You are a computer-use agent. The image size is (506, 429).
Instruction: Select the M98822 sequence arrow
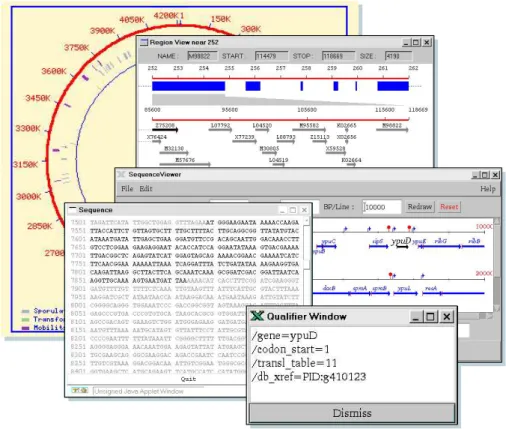[x=392, y=130]
